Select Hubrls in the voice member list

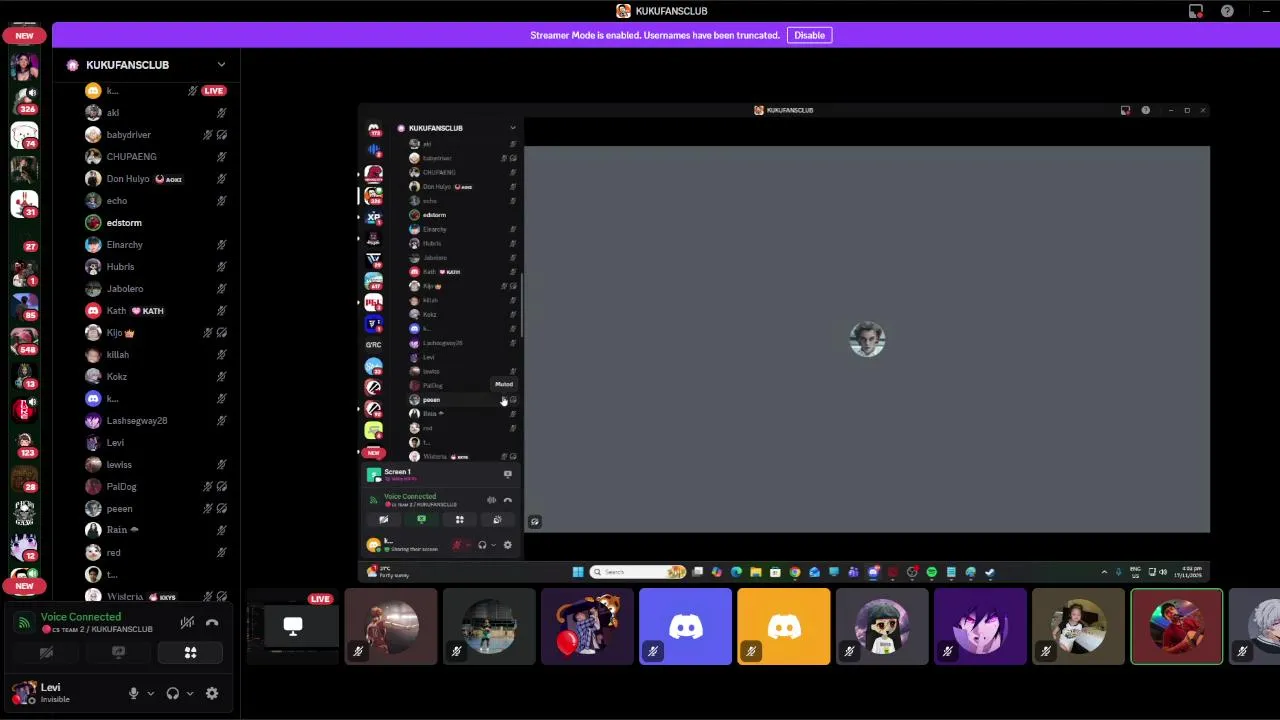point(155,267)
